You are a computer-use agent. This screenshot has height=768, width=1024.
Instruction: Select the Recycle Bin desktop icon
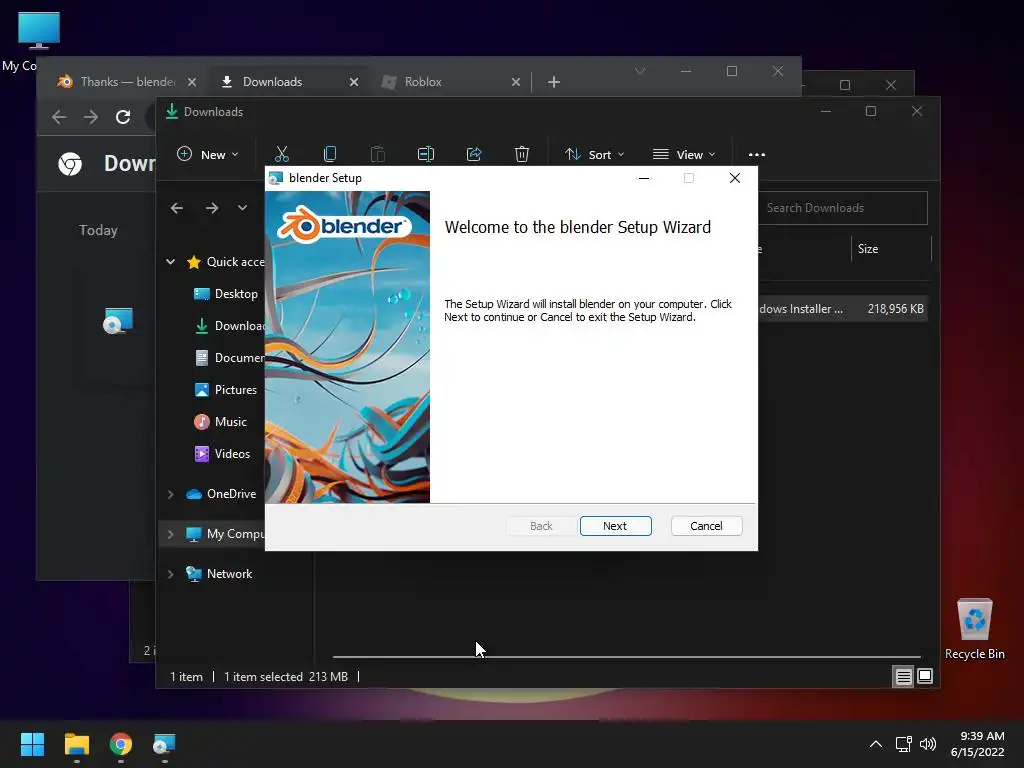point(974,628)
